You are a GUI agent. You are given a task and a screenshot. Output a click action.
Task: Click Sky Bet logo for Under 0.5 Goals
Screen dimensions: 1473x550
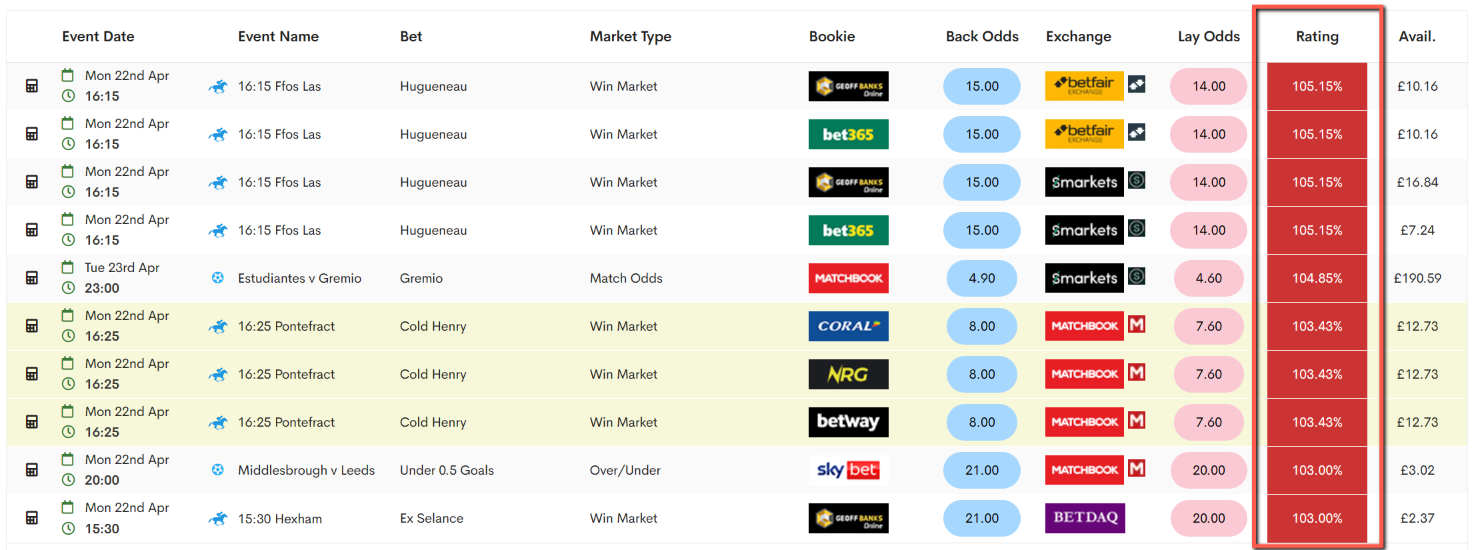click(848, 470)
